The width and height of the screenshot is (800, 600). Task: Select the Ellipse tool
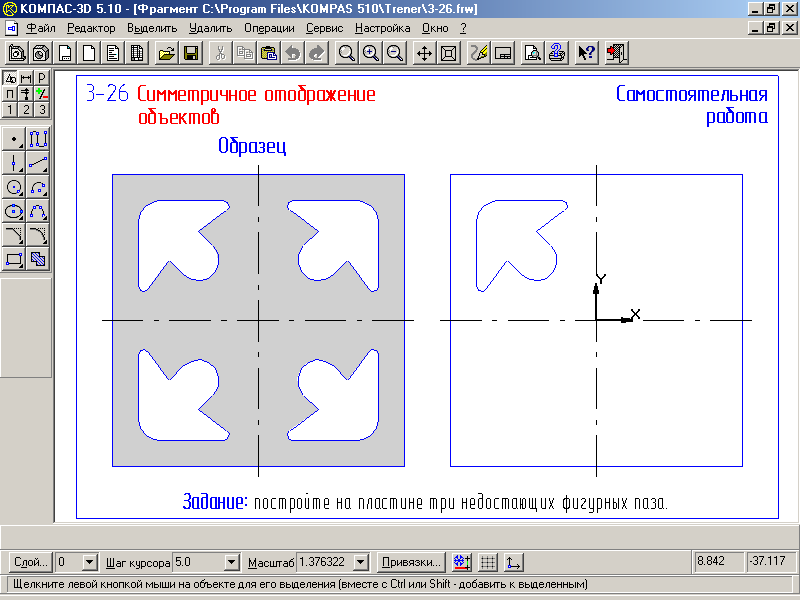coord(14,211)
